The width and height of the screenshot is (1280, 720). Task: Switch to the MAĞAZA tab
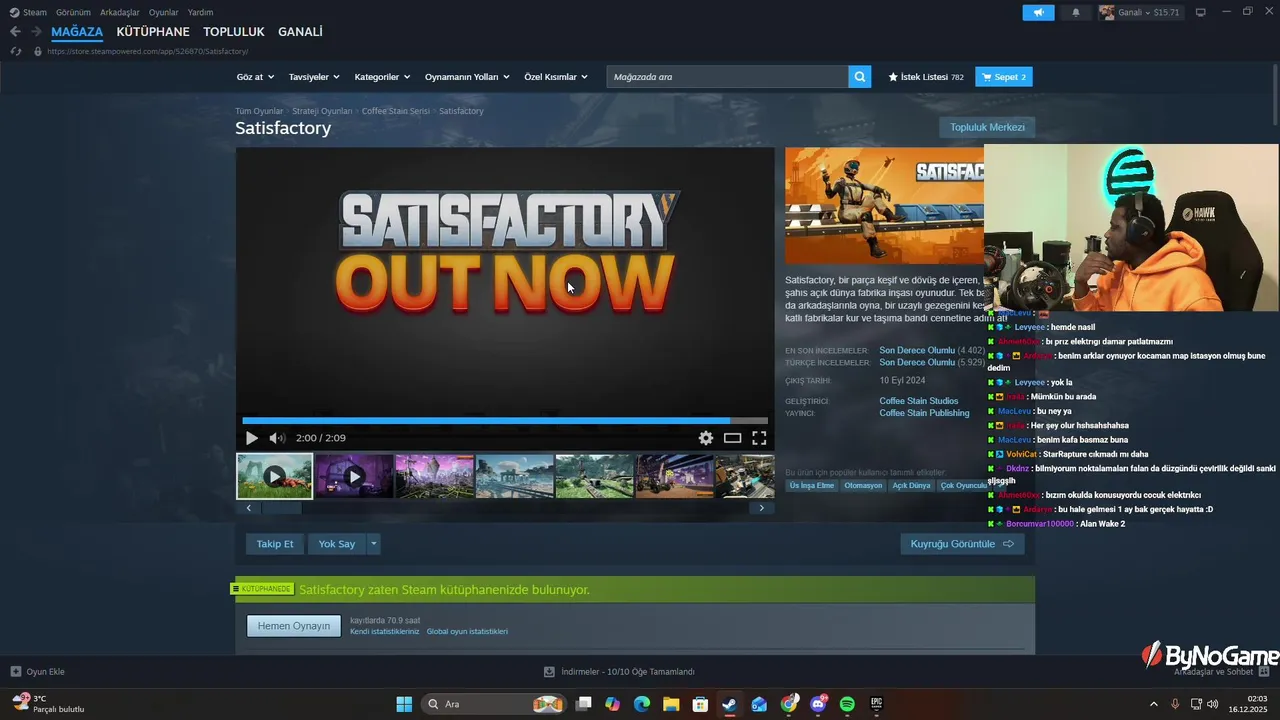(x=77, y=32)
